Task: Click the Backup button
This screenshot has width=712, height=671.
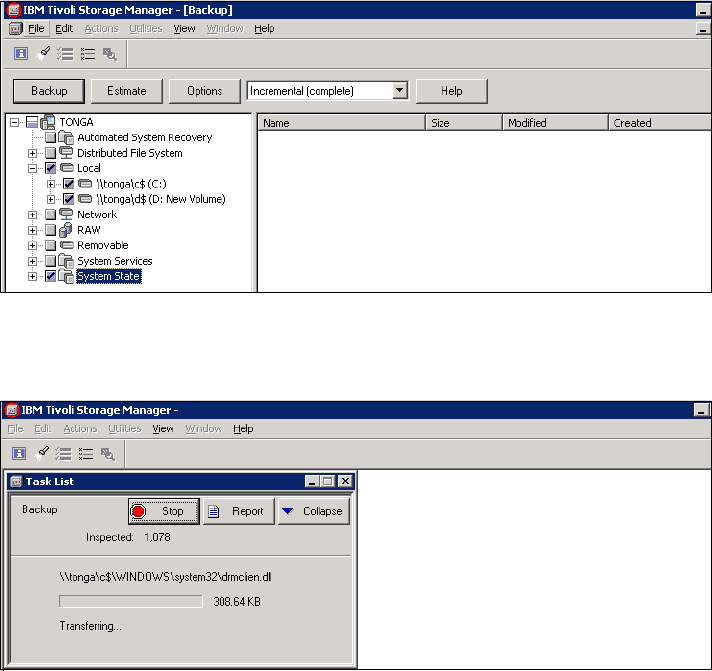Action: click(x=49, y=91)
